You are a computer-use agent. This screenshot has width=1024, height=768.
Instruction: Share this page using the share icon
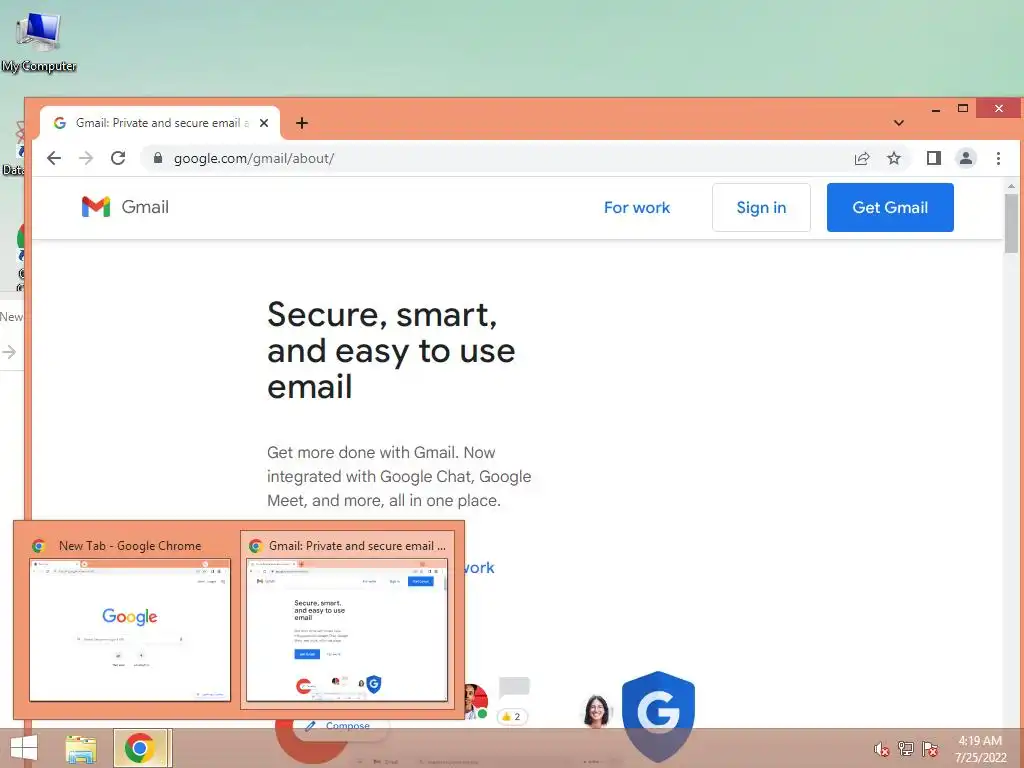pyautogui.click(x=862, y=158)
